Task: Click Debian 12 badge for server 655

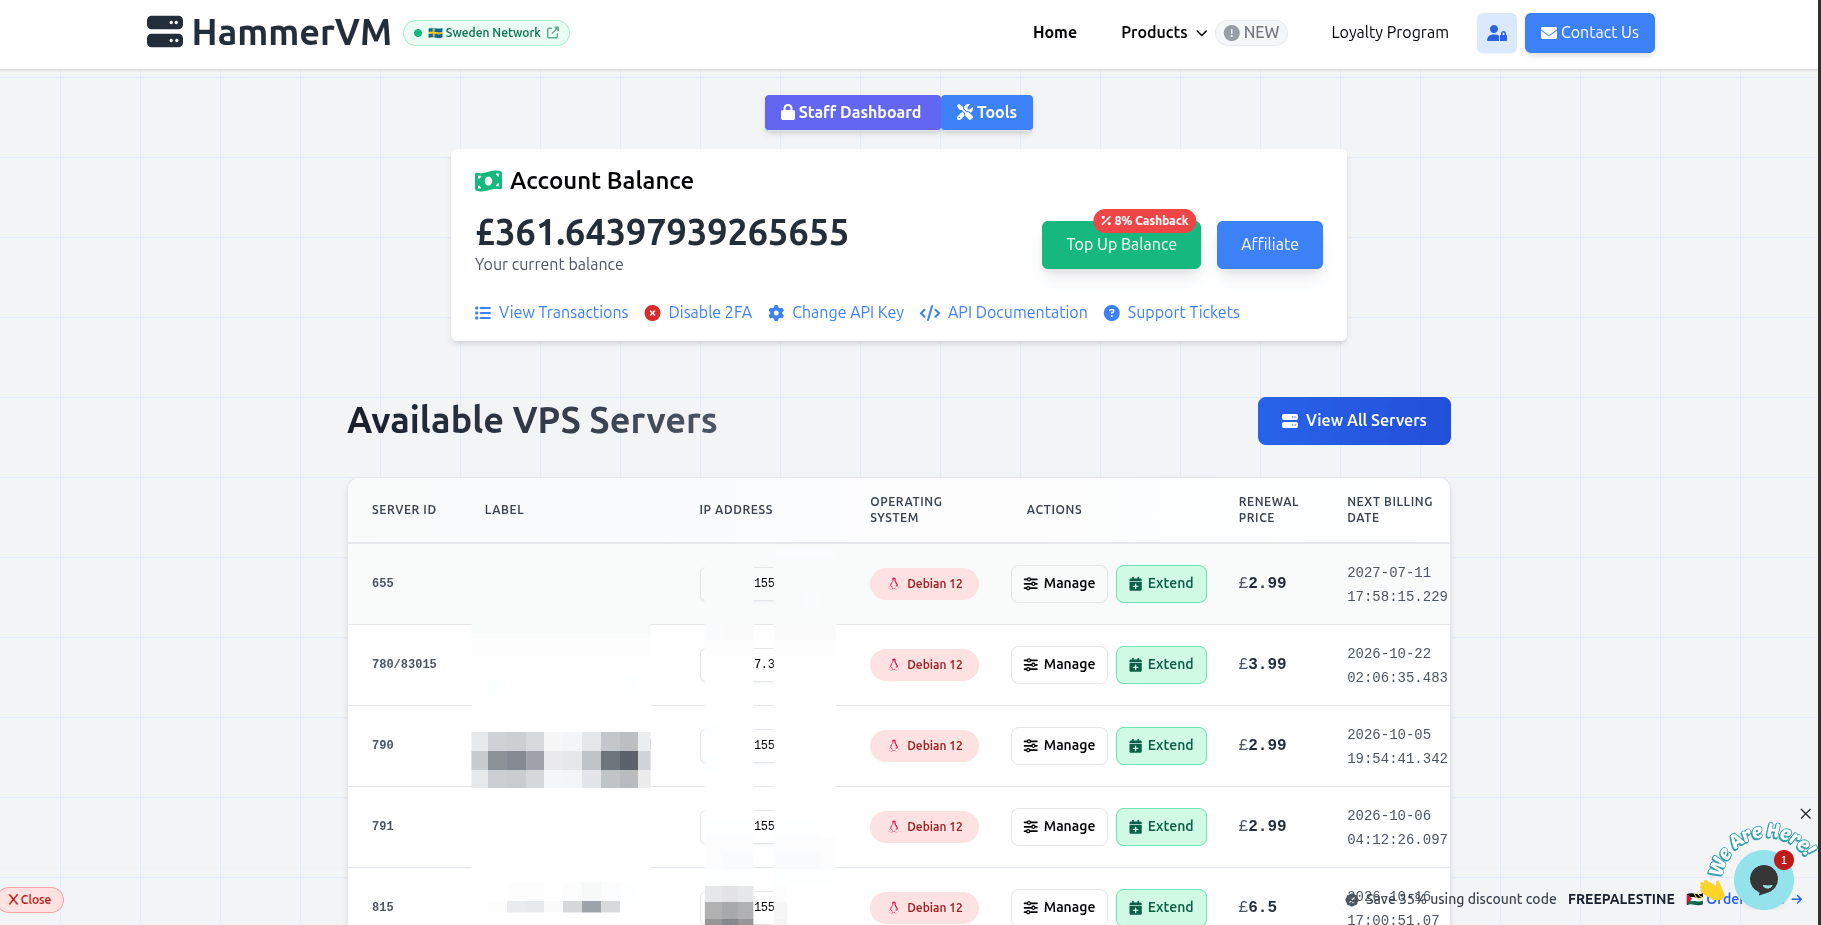Action: (x=924, y=584)
